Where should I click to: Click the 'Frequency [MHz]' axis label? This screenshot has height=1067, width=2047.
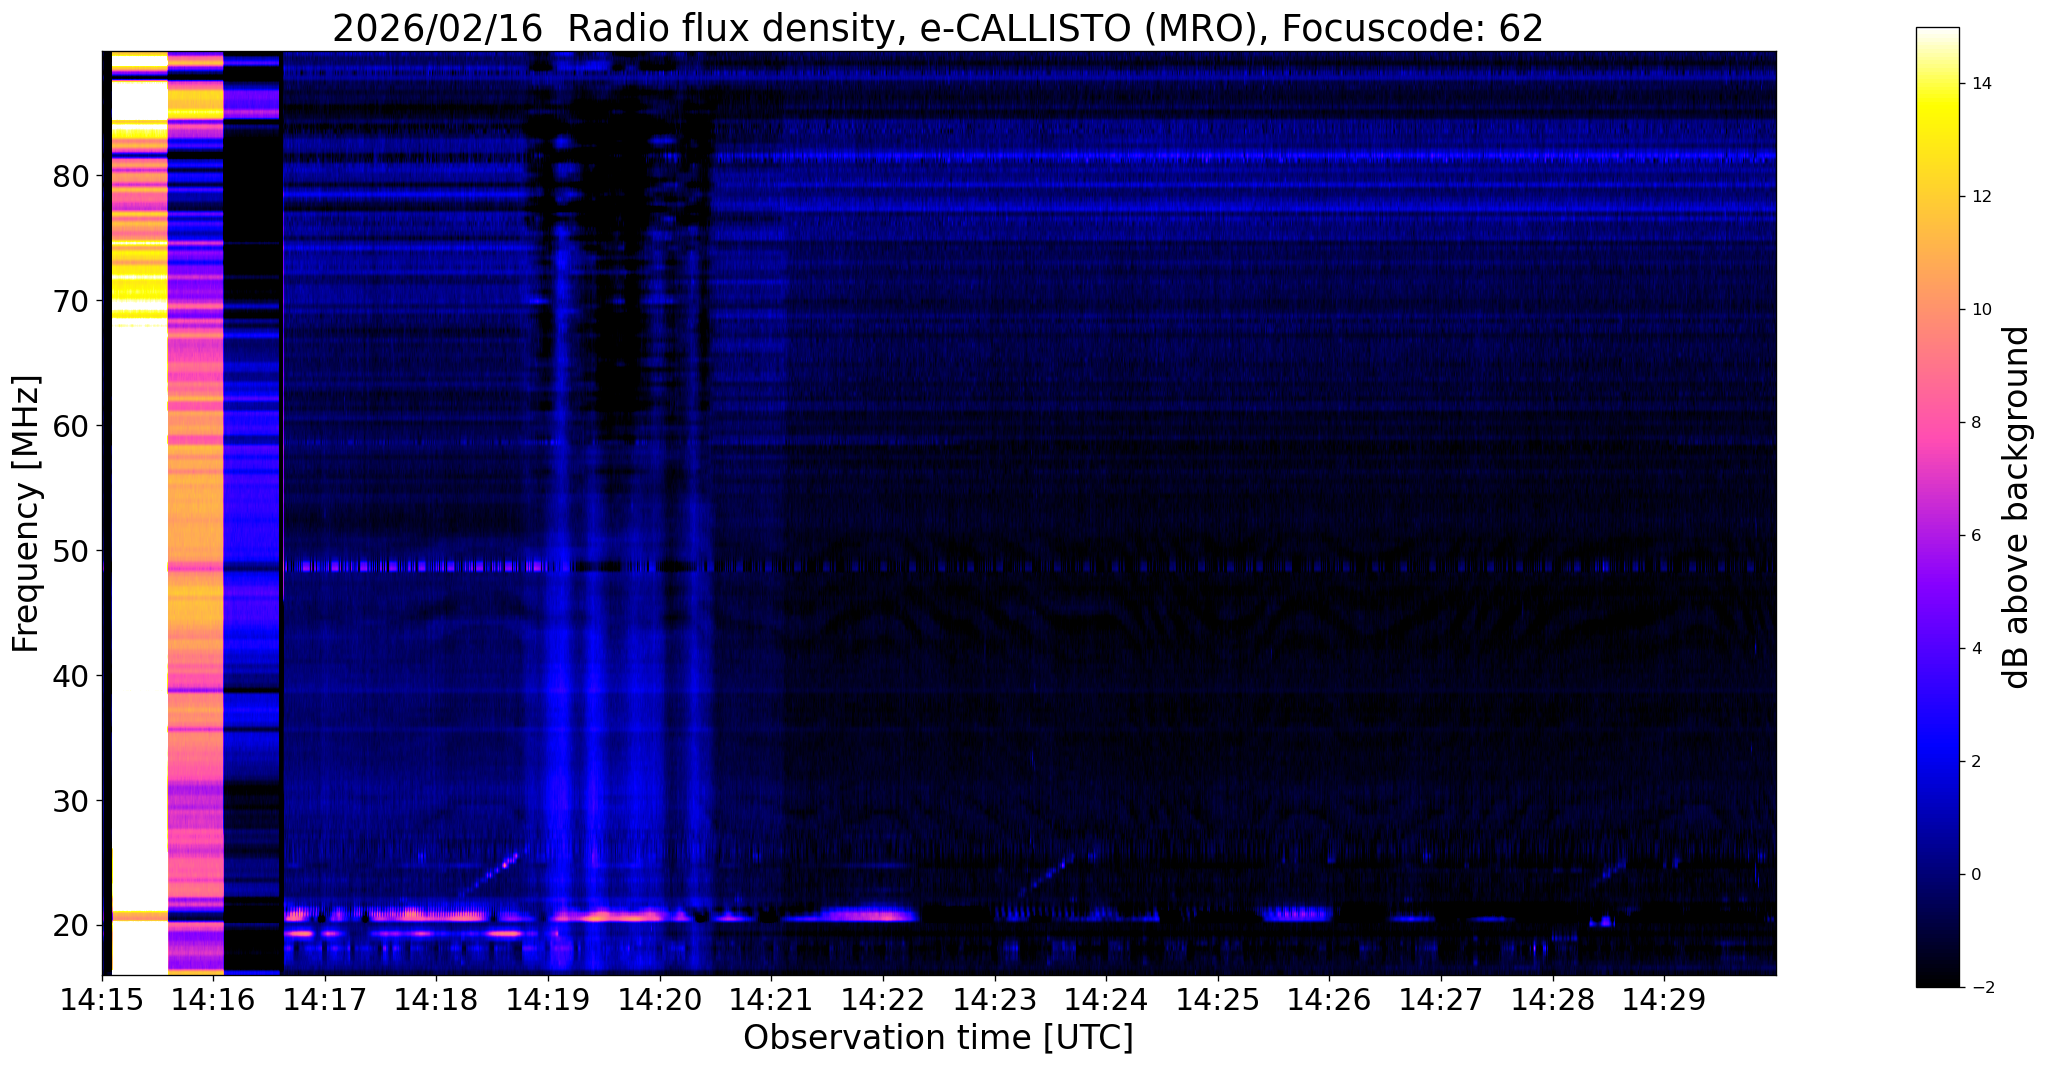(27, 513)
